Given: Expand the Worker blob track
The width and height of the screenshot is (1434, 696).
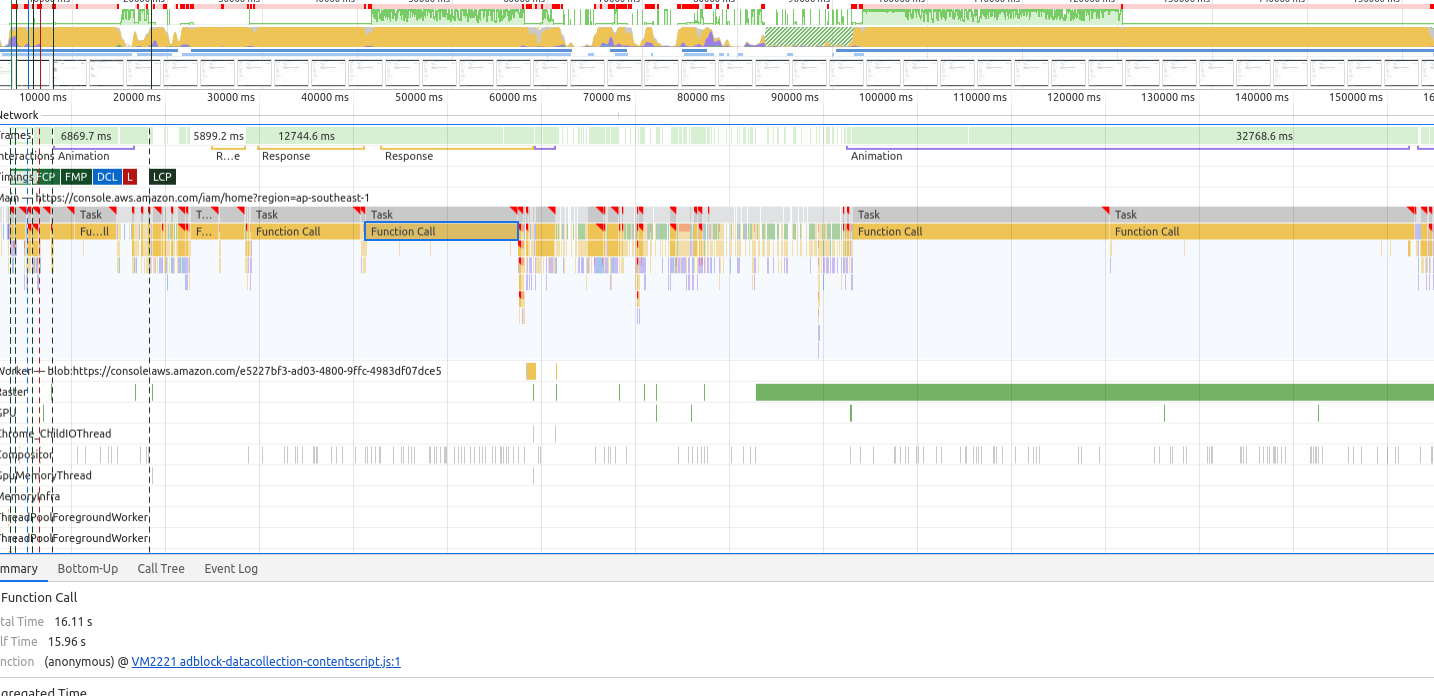Looking at the screenshot, I should pyautogui.click(x=220, y=371).
